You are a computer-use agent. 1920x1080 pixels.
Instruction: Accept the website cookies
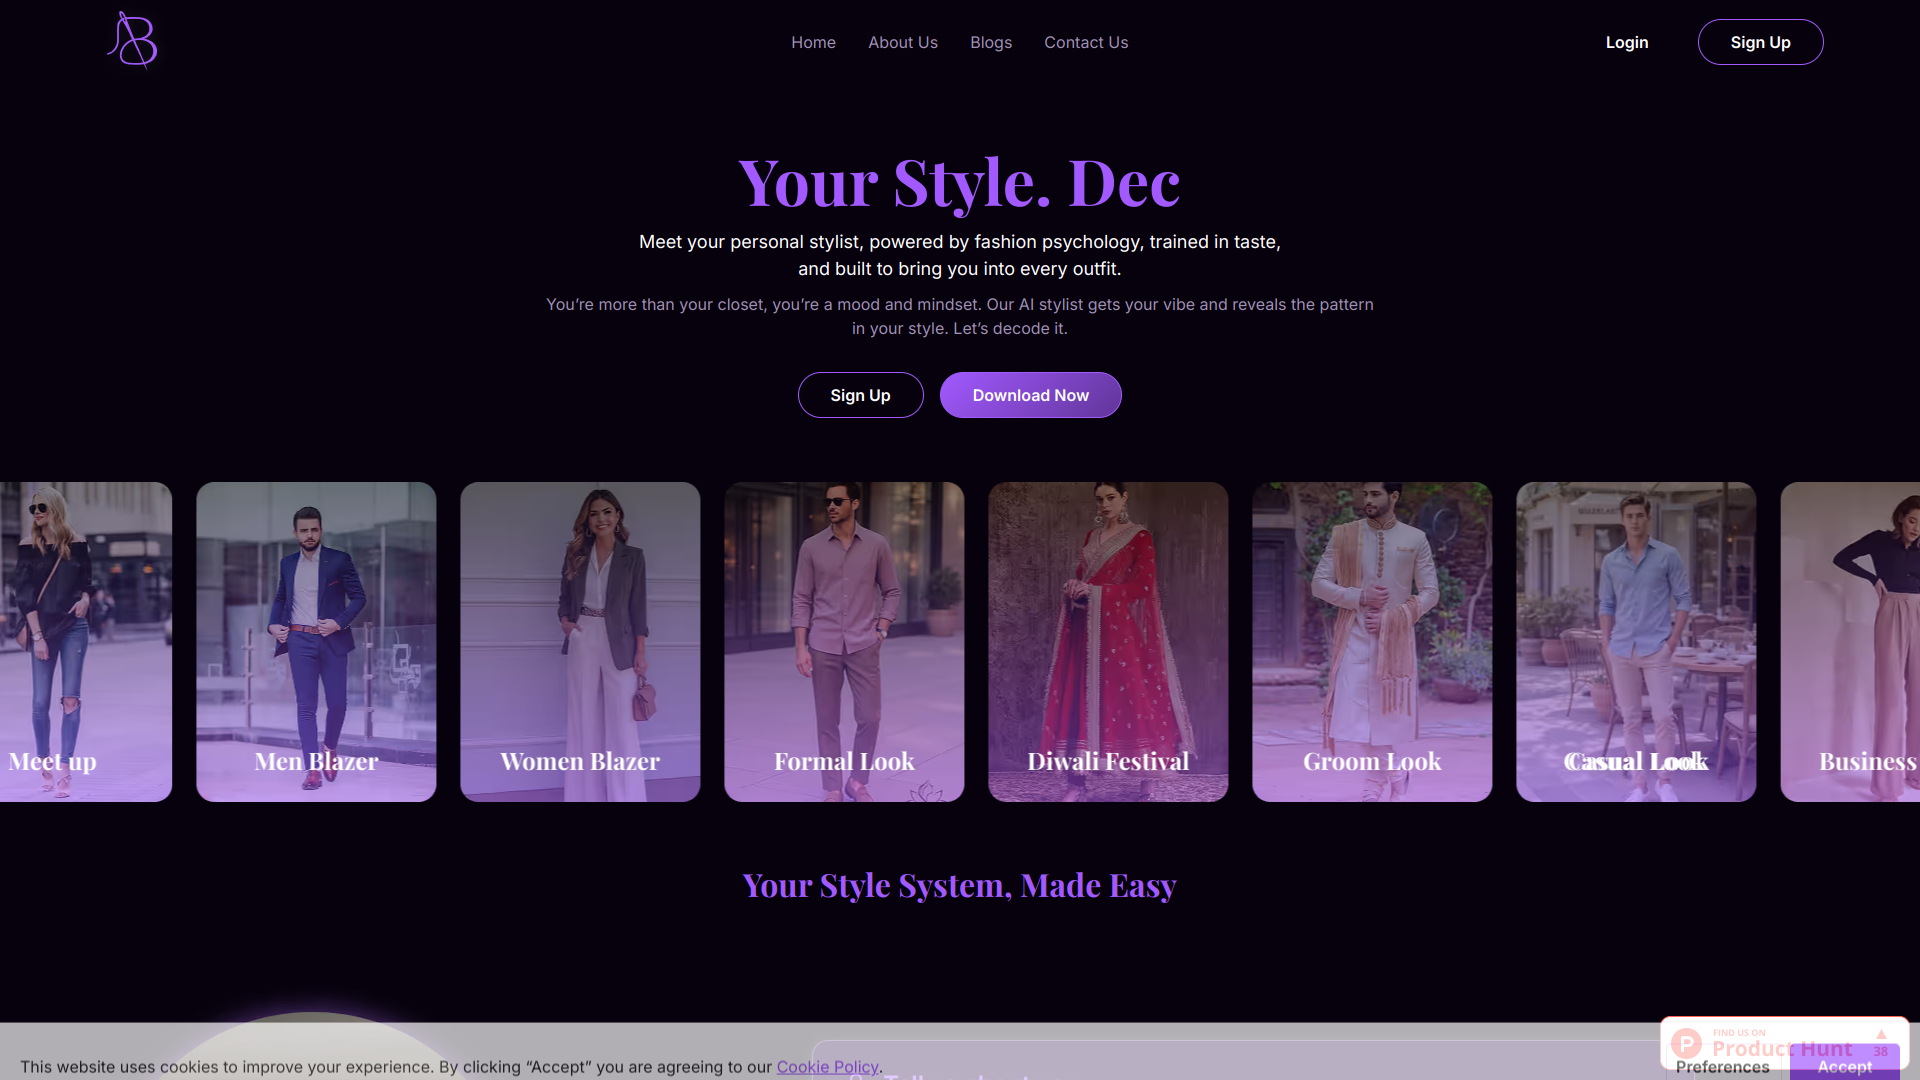1843,1067
